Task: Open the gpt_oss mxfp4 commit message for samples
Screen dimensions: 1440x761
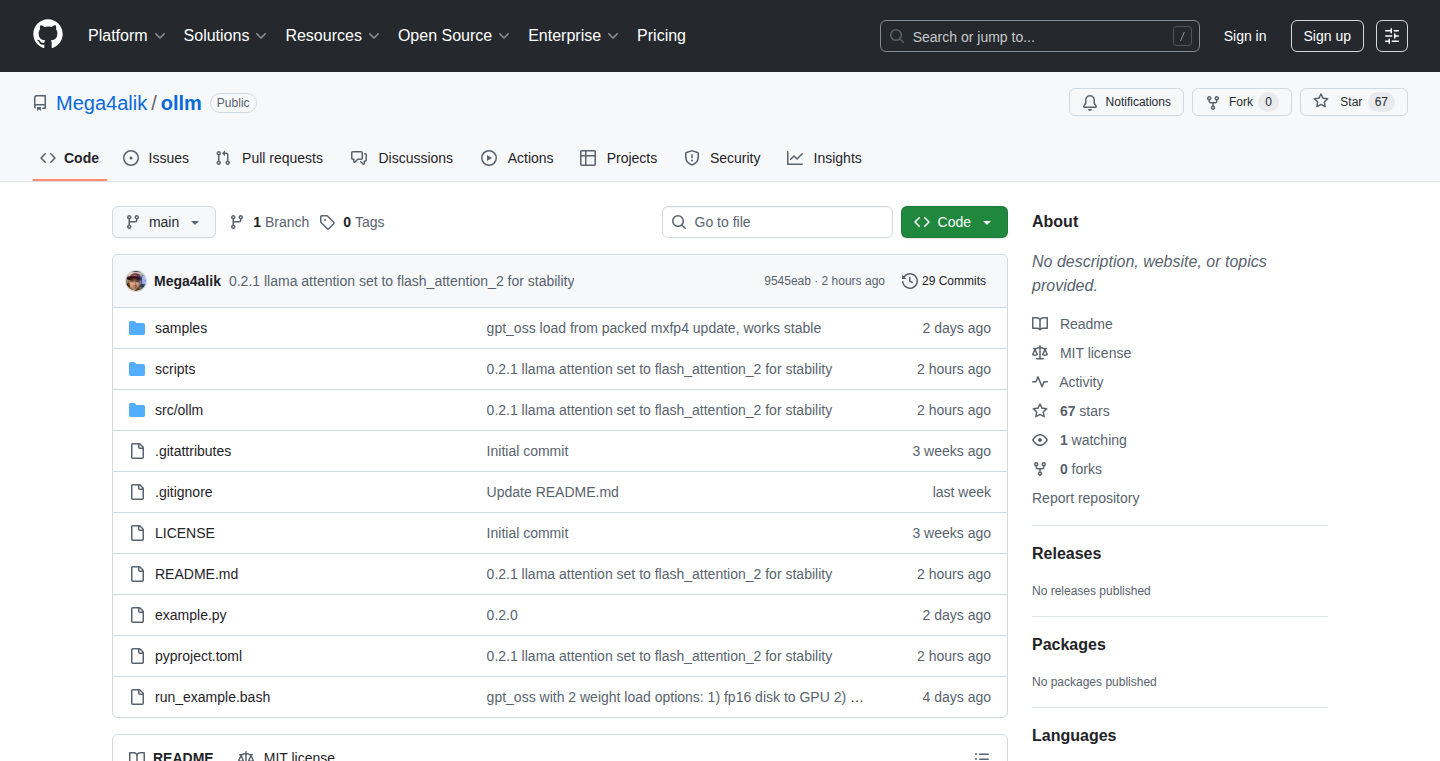Action: (654, 328)
